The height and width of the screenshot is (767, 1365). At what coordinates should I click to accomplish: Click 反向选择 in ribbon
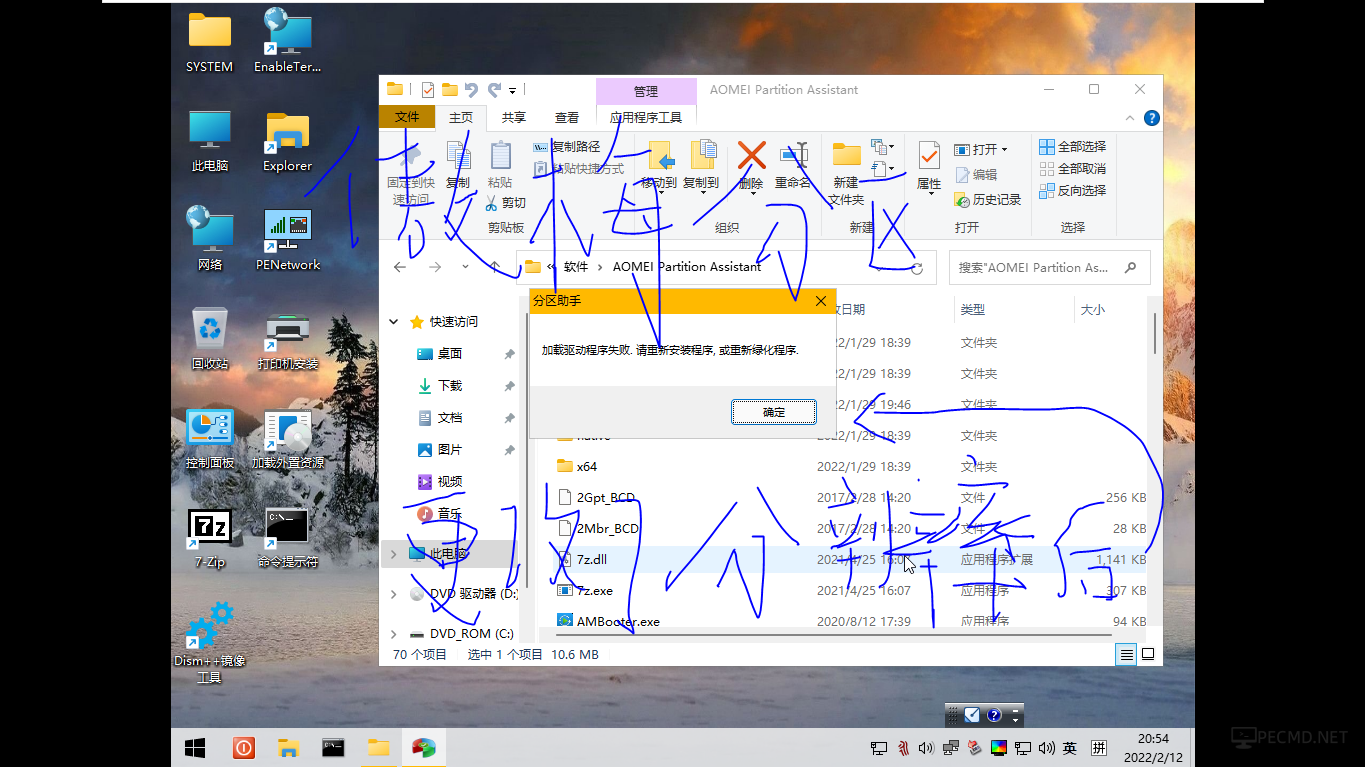pyautogui.click(x=1073, y=190)
